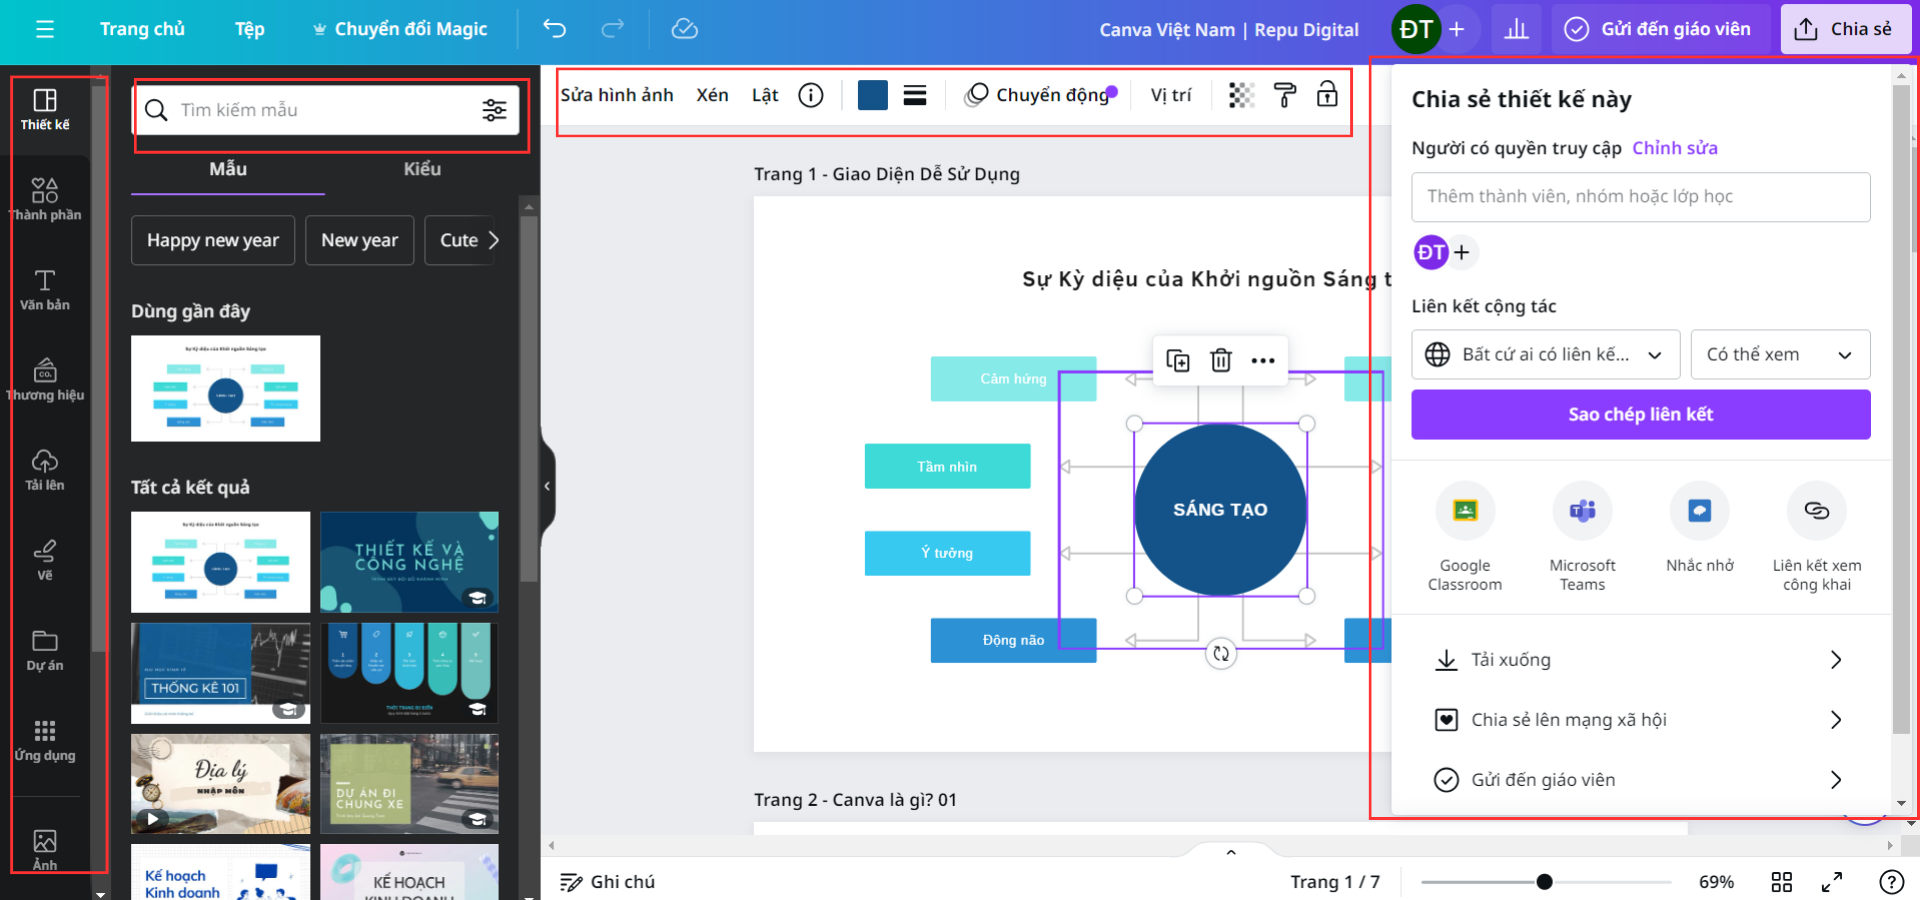Duplicate element using the copy icon
Viewport: 1920px width, 900px height.
[x=1178, y=360]
